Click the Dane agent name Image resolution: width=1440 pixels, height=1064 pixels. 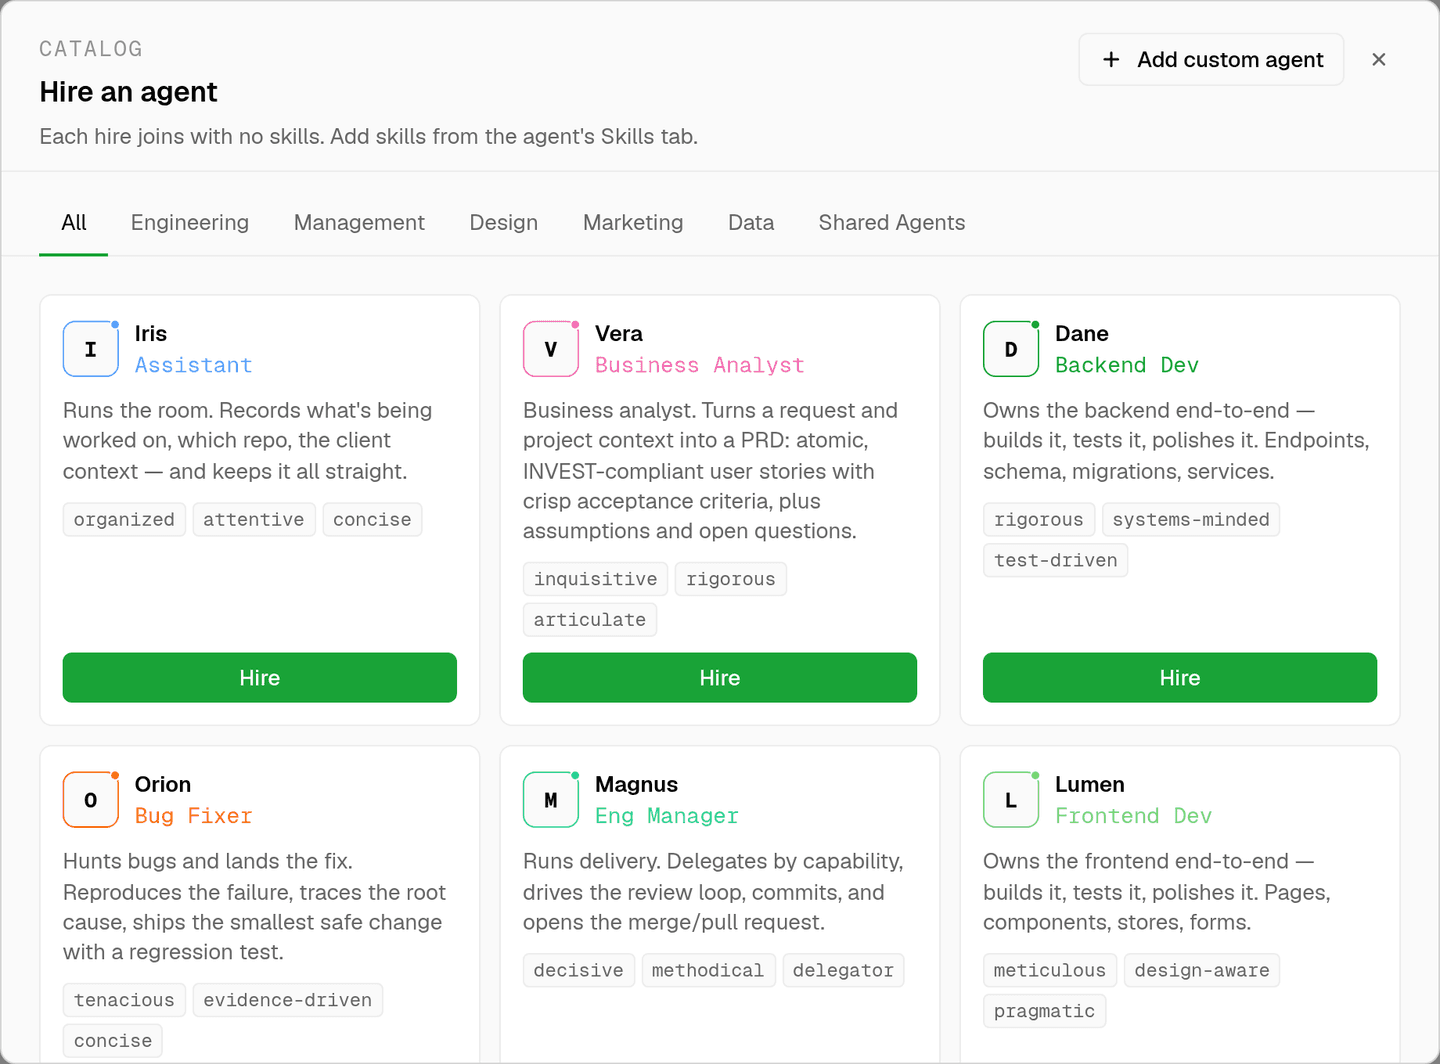(1082, 334)
